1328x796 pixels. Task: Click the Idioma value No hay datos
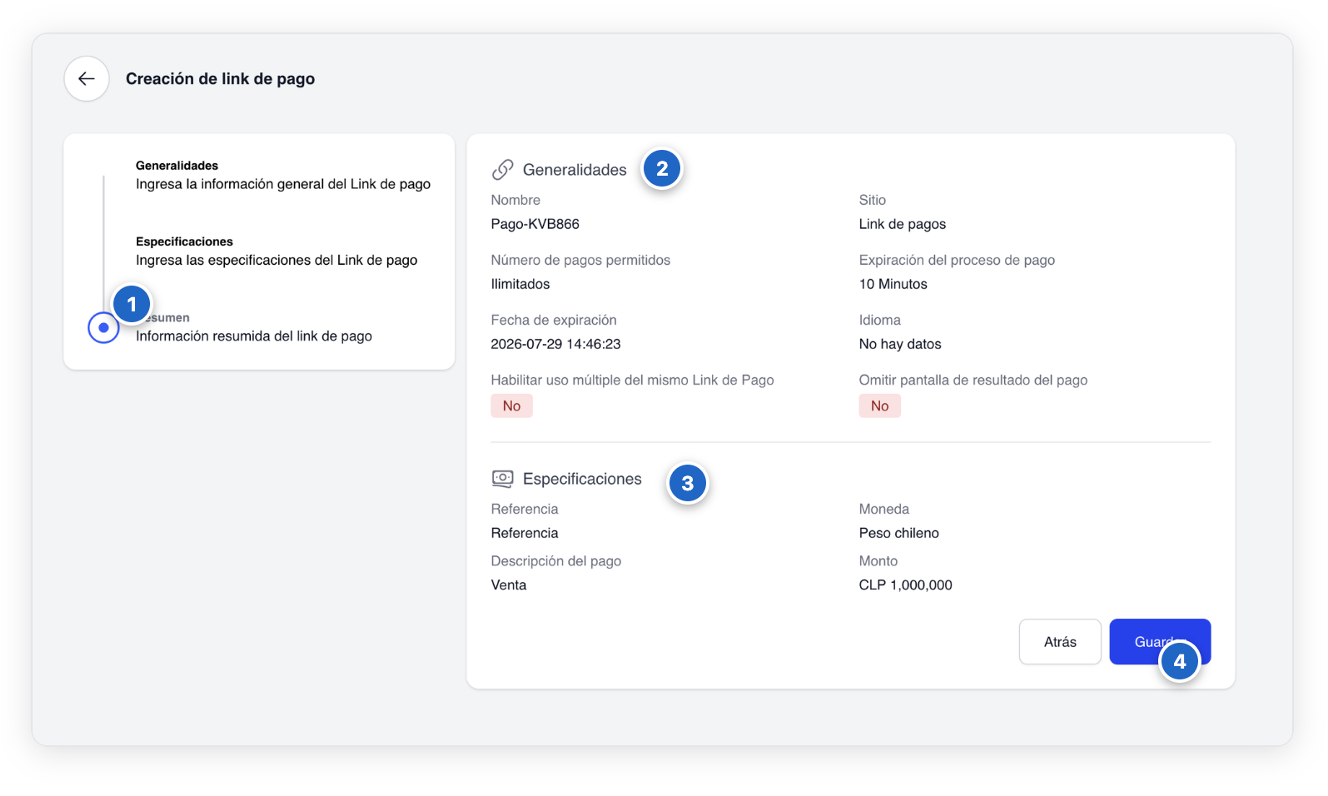tap(900, 344)
